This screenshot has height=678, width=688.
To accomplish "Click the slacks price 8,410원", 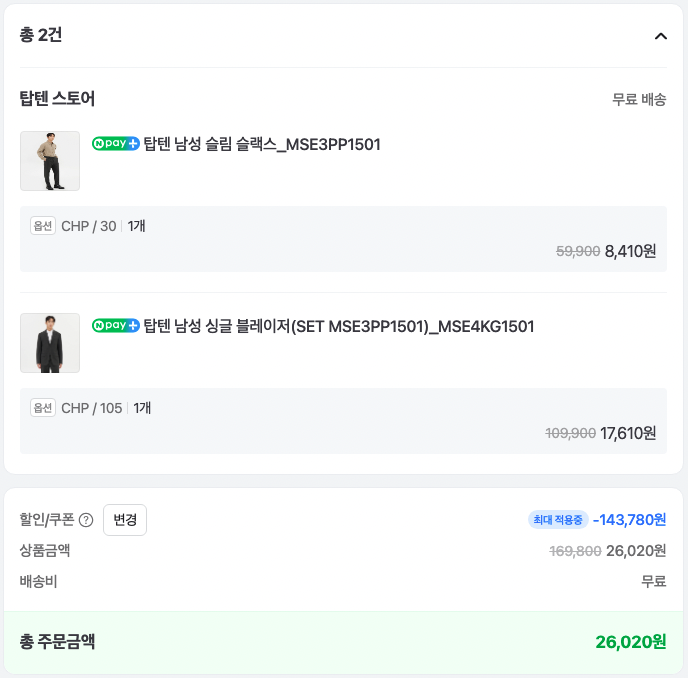I will (630, 251).
